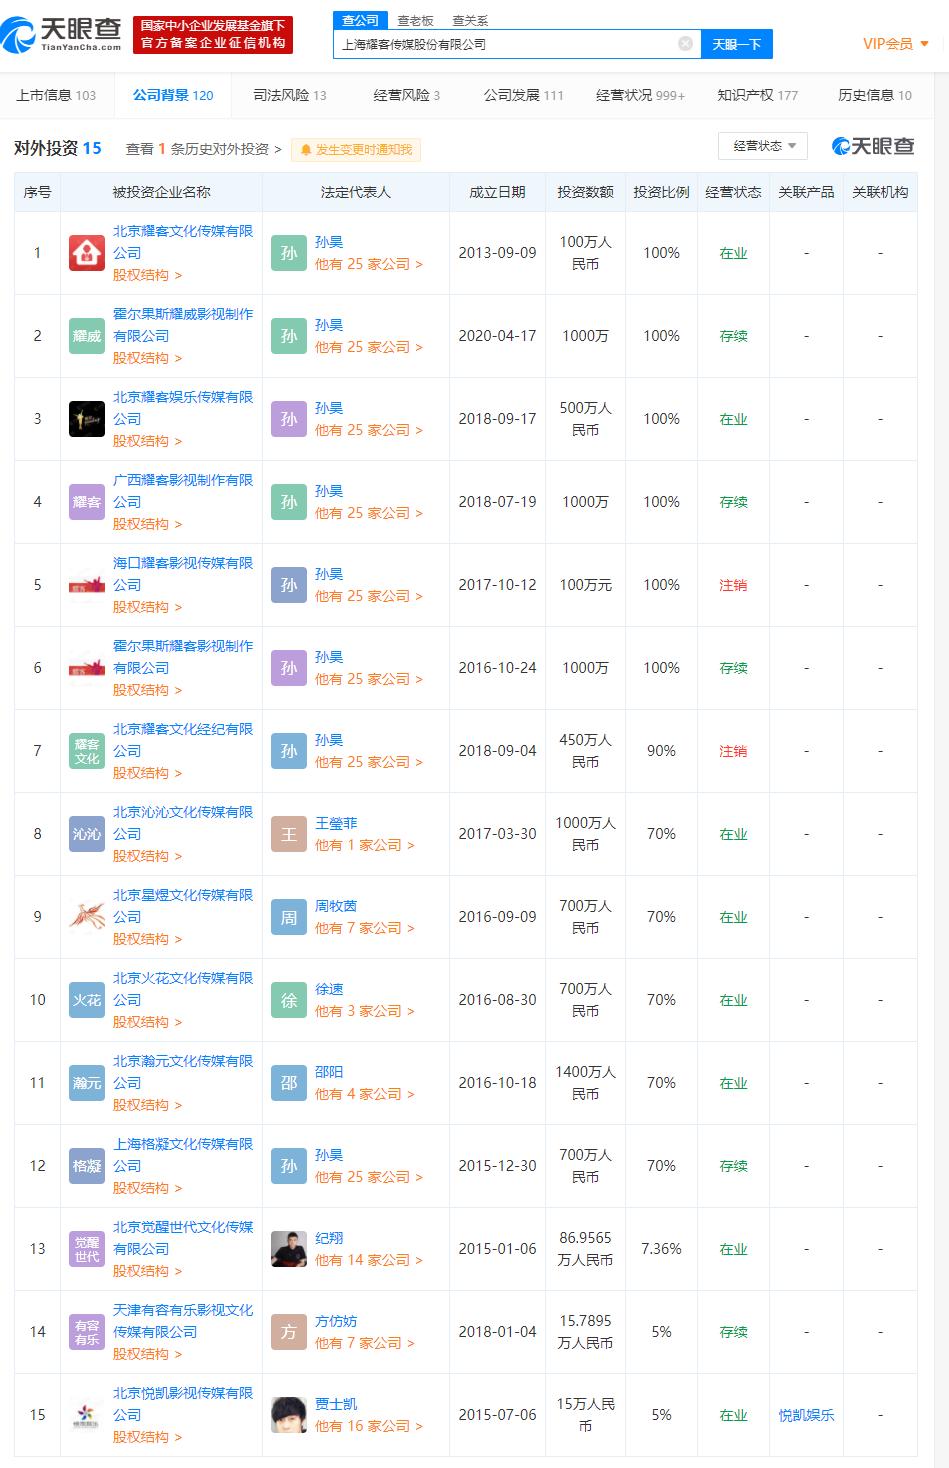Open the 北京觉醒世代文化传媒有限公司 company link
The image size is (949, 1468).
183,1238
